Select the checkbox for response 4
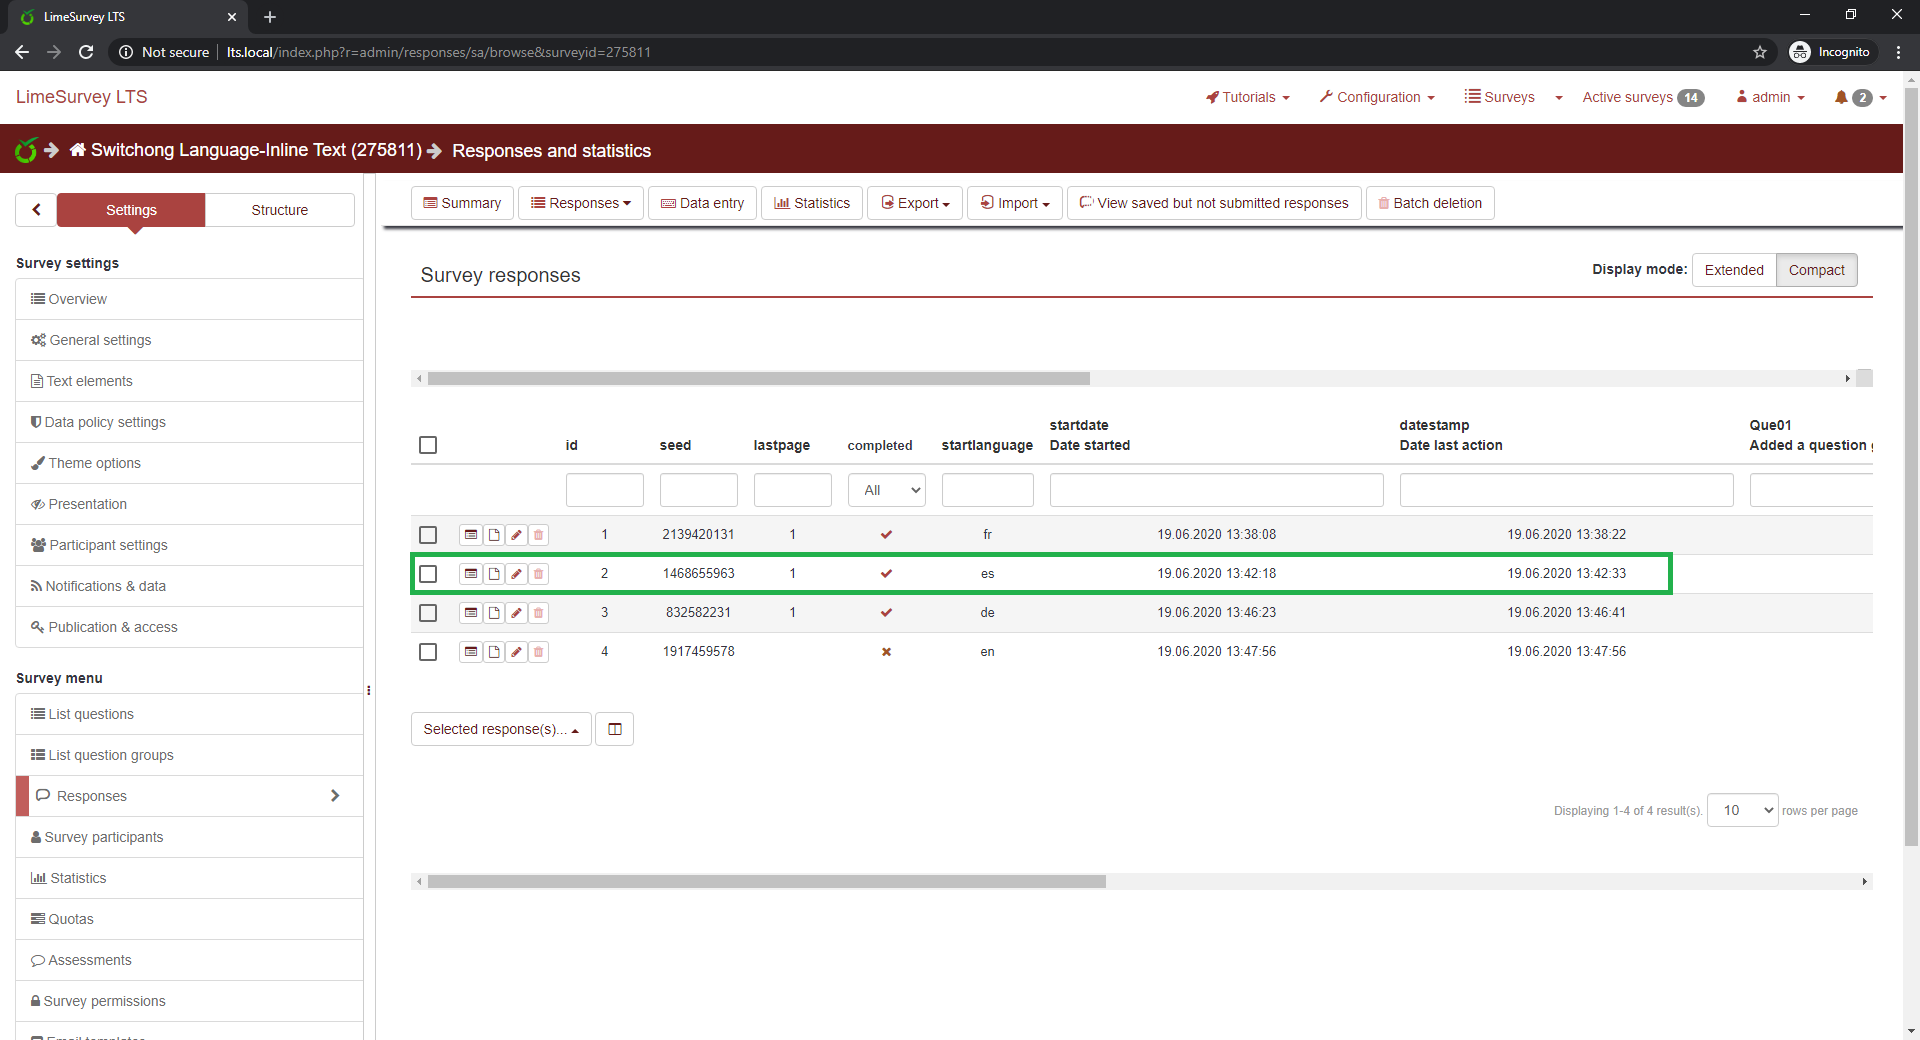 click(428, 652)
